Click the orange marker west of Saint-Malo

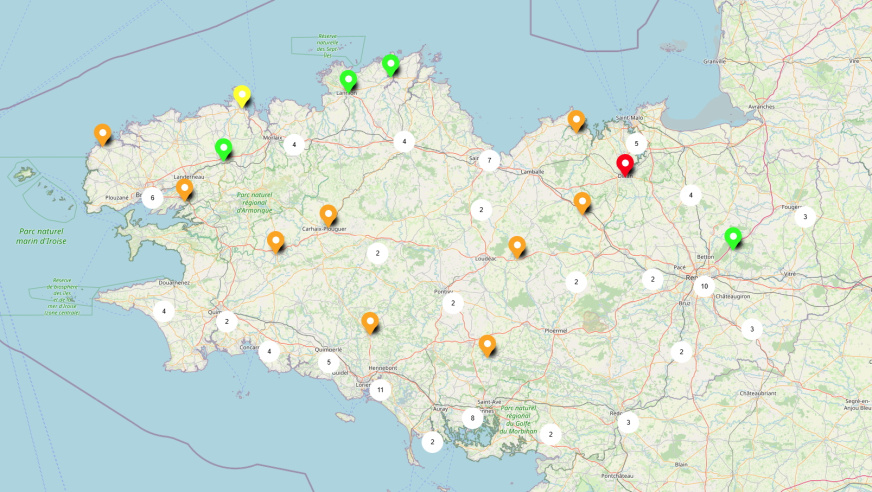[576, 119]
